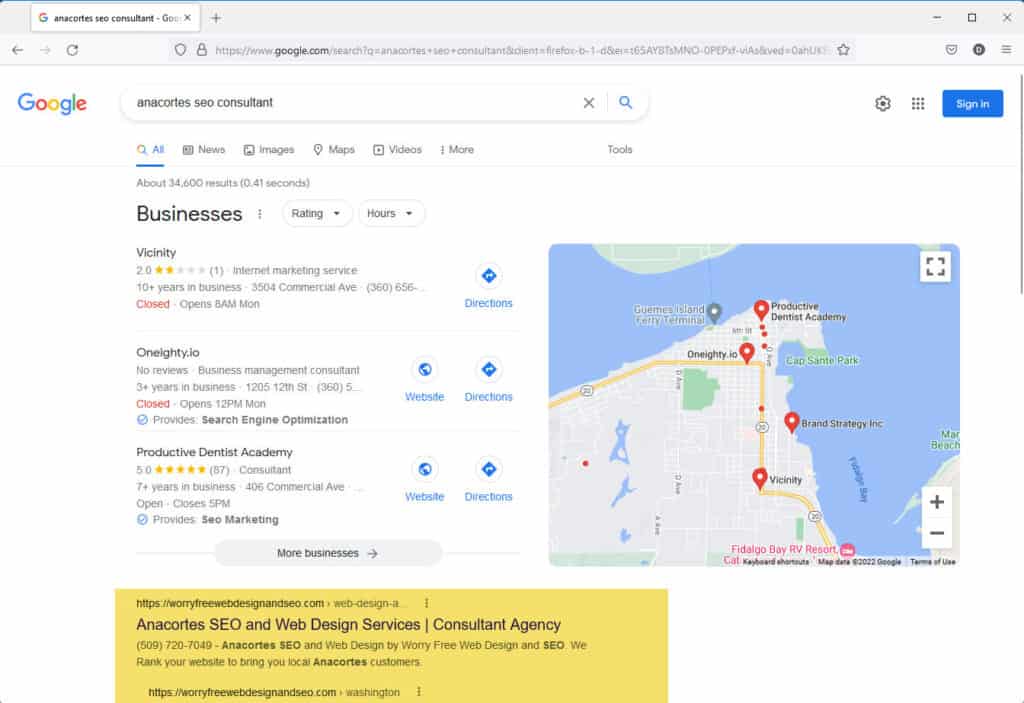Viewport: 1024px width, 703px height.
Task: Click the Brand Strategy Inc map pin
Action: (x=792, y=422)
